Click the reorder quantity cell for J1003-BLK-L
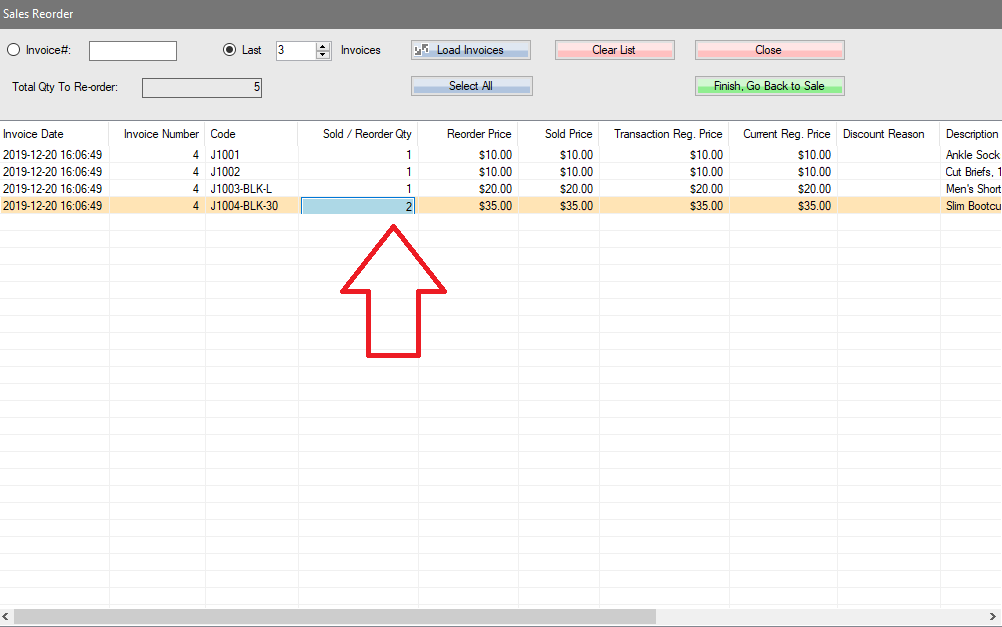 tap(358, 189)
